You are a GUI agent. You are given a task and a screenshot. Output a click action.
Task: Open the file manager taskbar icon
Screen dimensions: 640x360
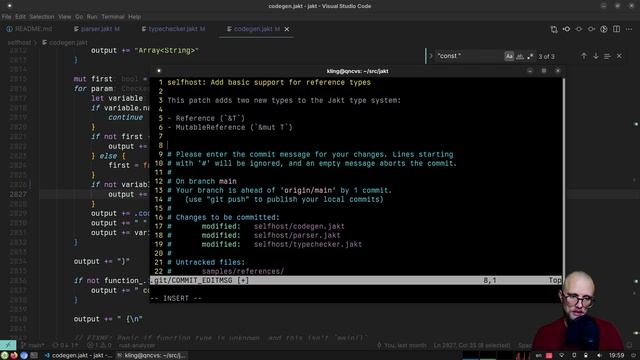tap(34, 356)
